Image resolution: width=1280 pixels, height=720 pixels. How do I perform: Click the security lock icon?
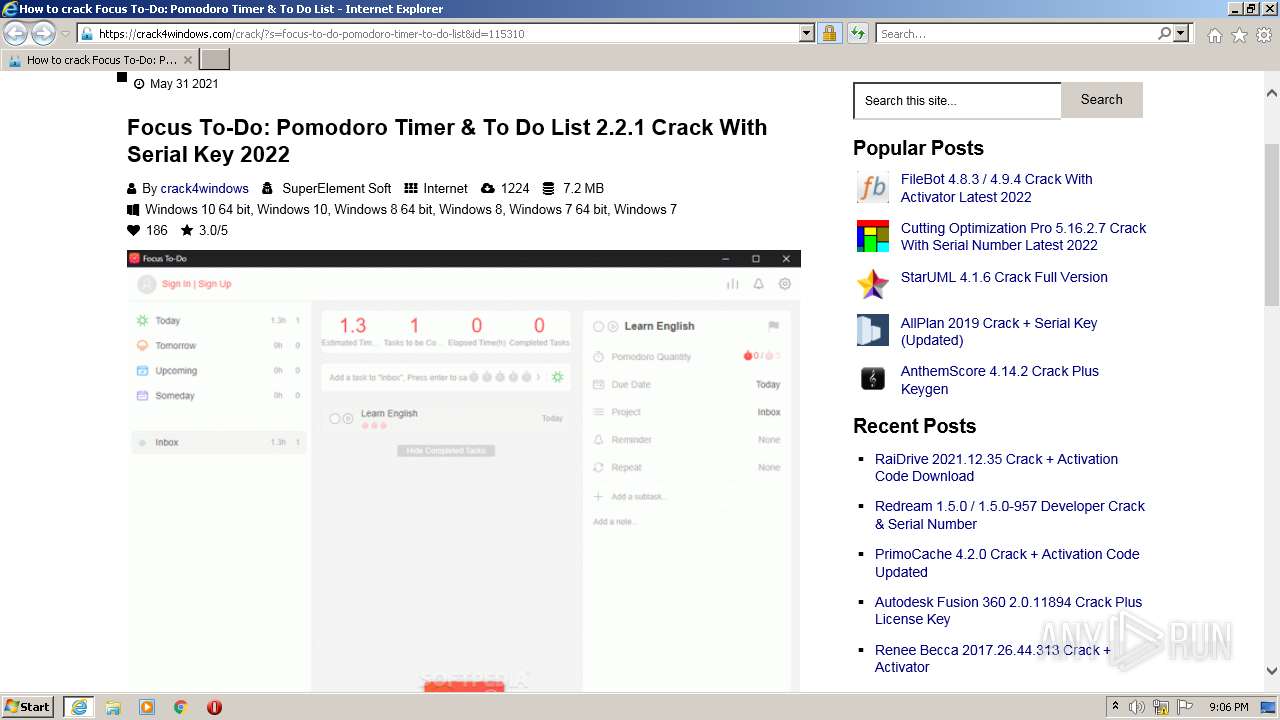[x=829, y=34]
